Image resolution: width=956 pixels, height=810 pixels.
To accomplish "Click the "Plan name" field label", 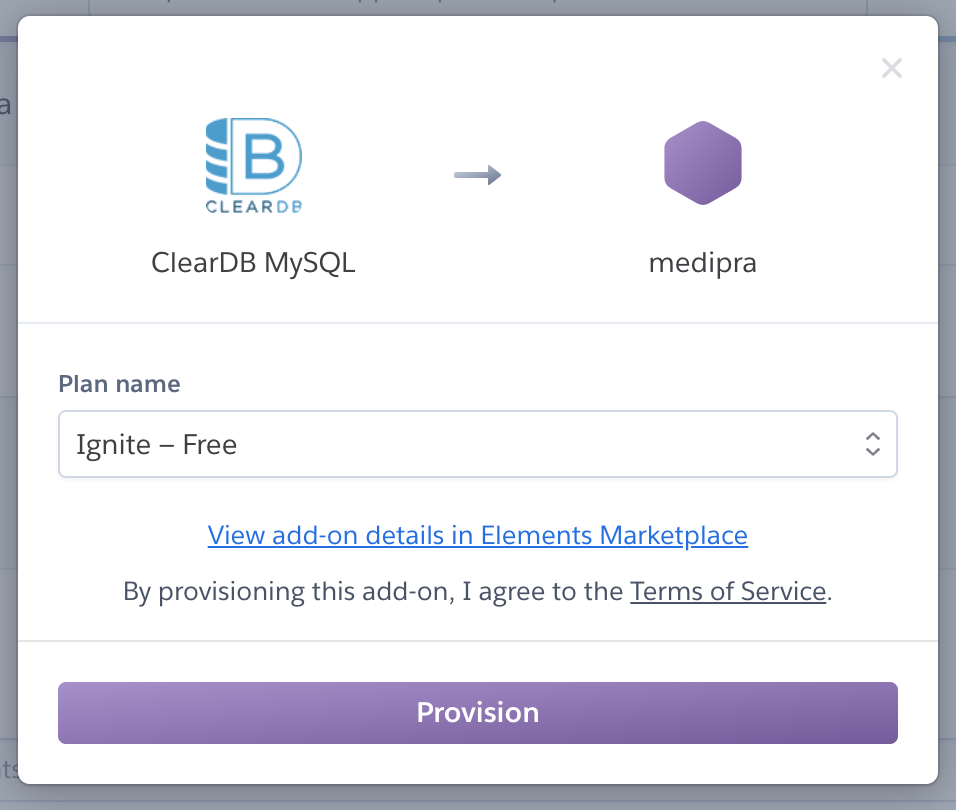I will point(119,384).
